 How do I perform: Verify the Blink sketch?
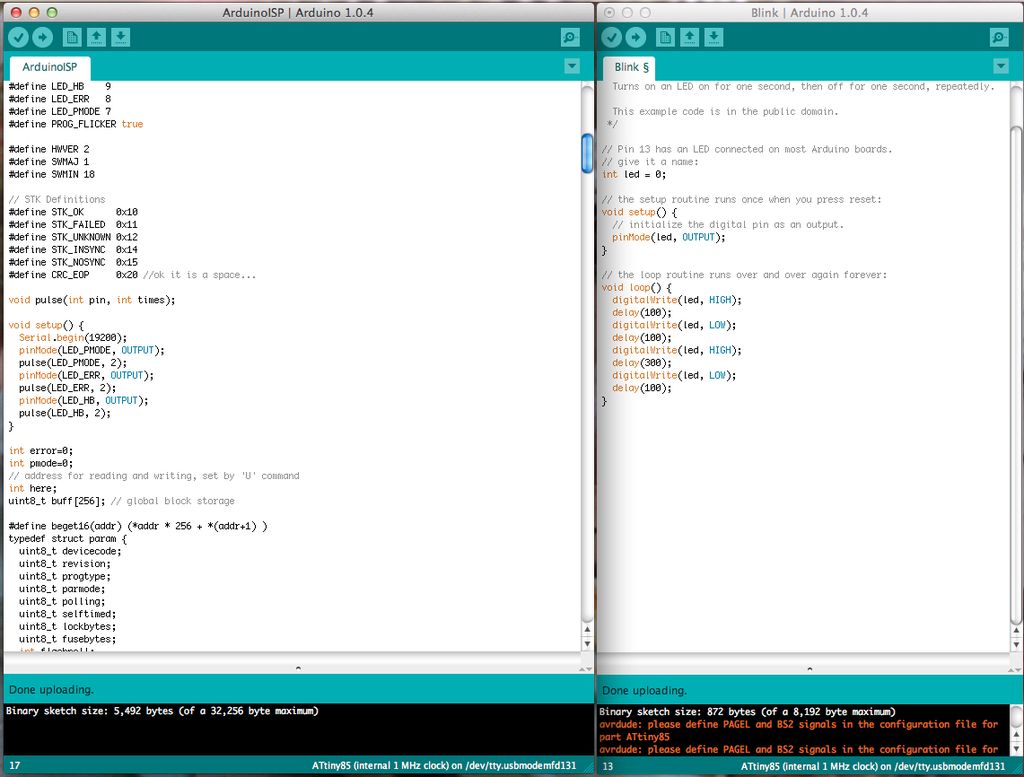[x=611, y=37]
